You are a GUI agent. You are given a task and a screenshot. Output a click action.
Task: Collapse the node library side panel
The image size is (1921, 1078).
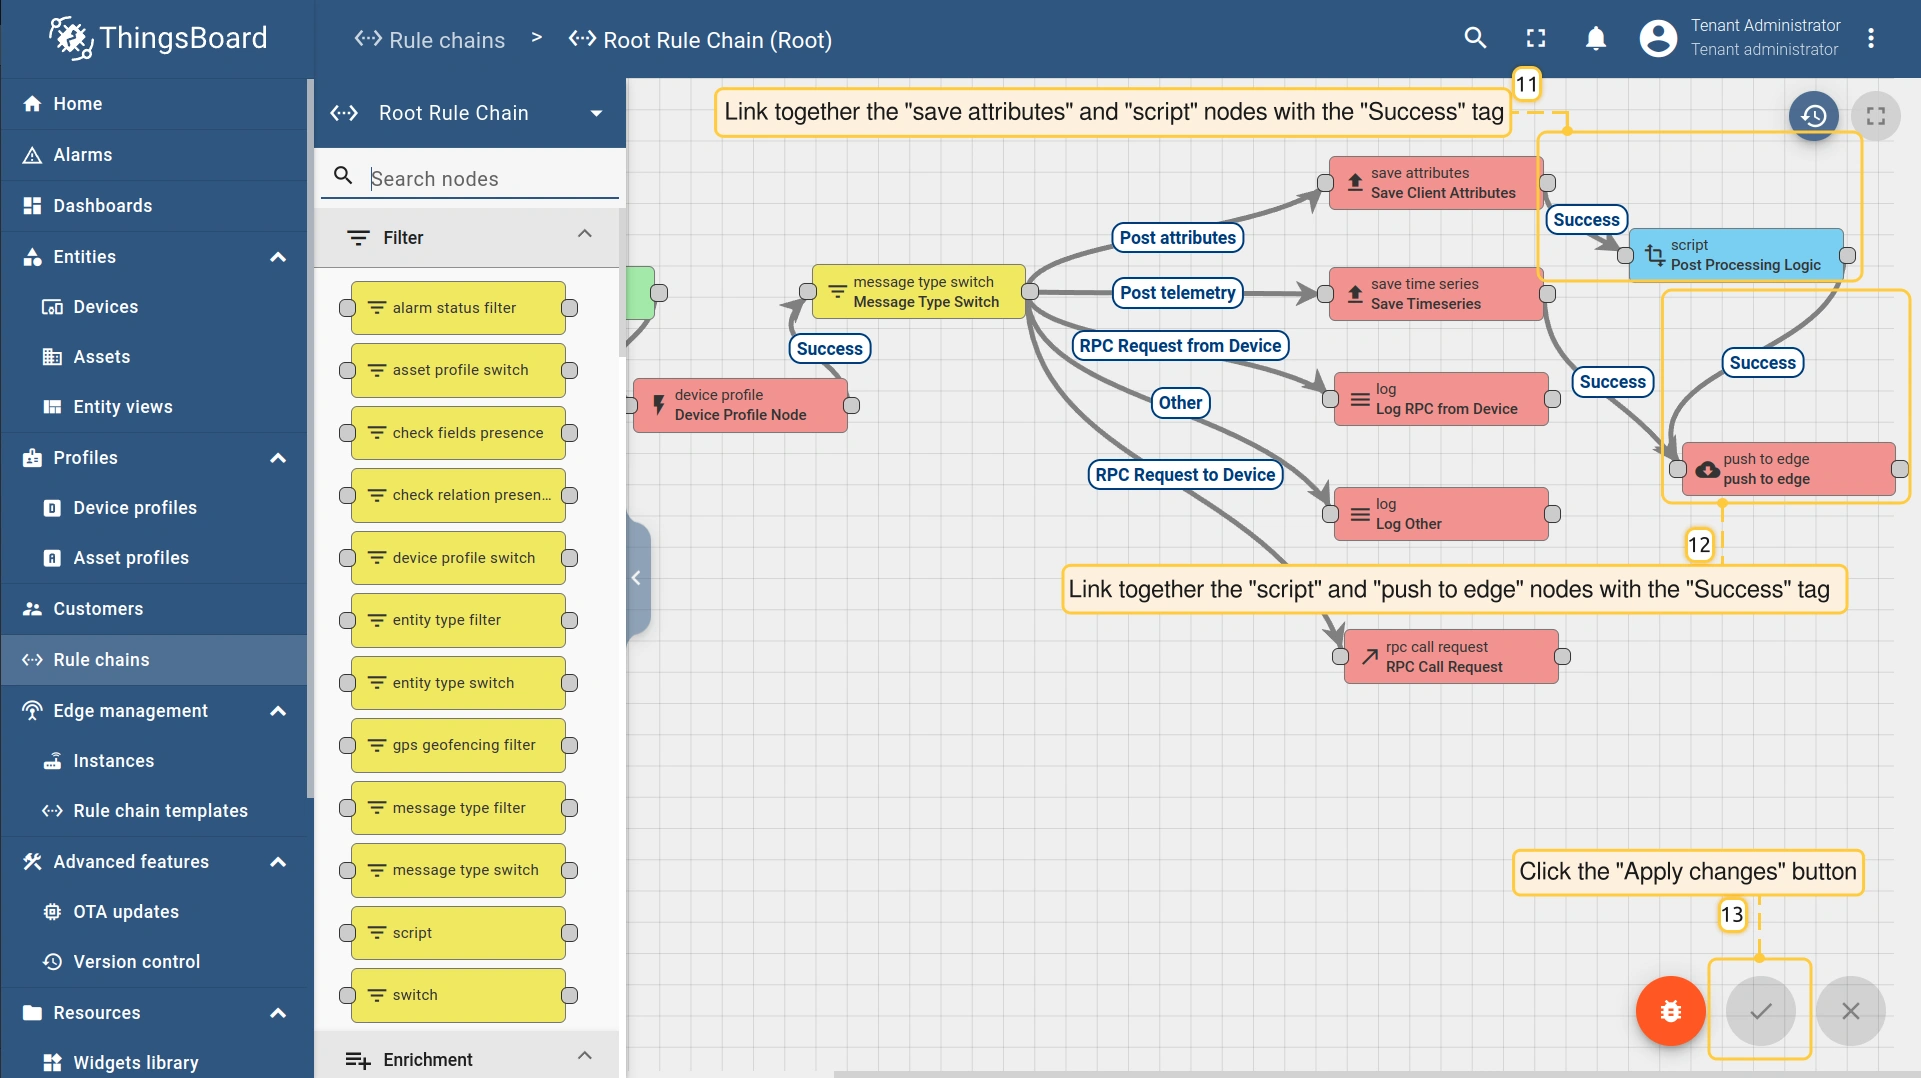coord(636,578)
